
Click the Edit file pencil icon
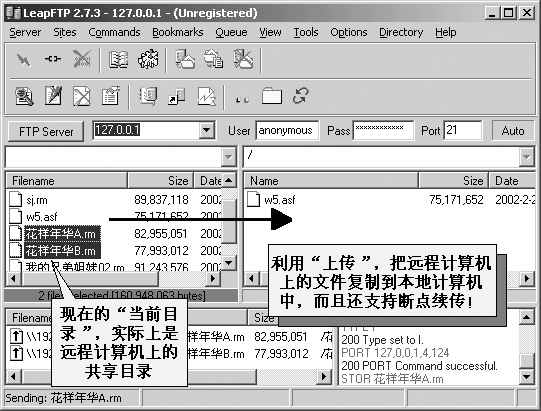click(53, 96)
